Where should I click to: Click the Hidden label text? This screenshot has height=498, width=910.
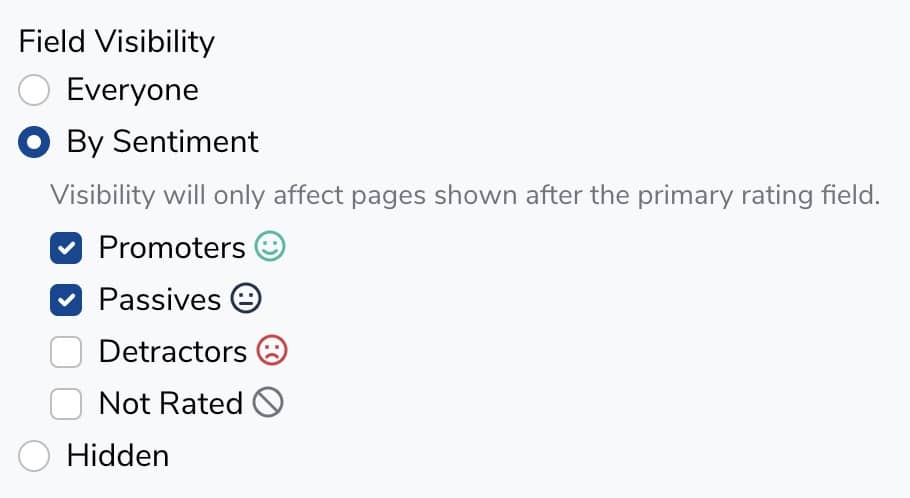117,456
